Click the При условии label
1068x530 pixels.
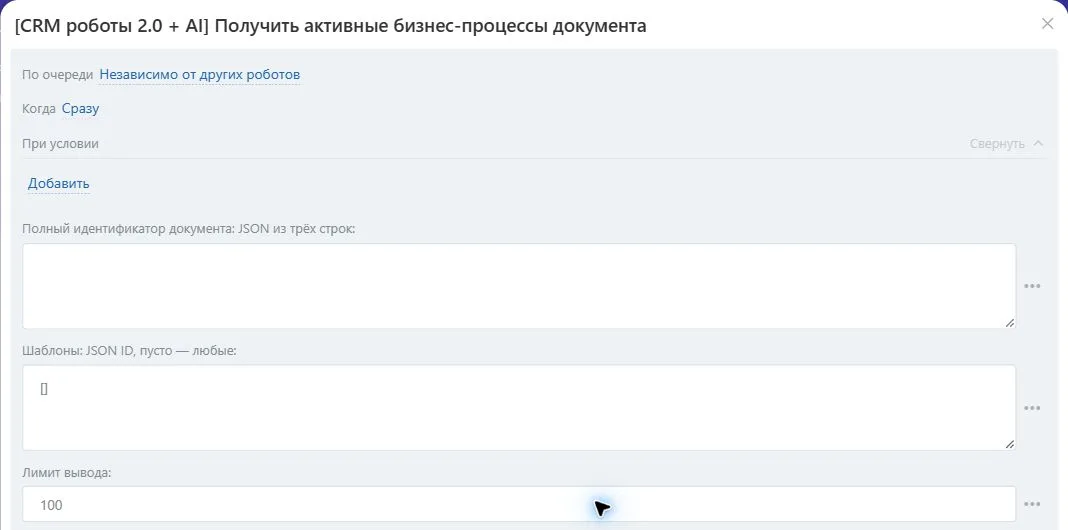(x=61, y=144)
